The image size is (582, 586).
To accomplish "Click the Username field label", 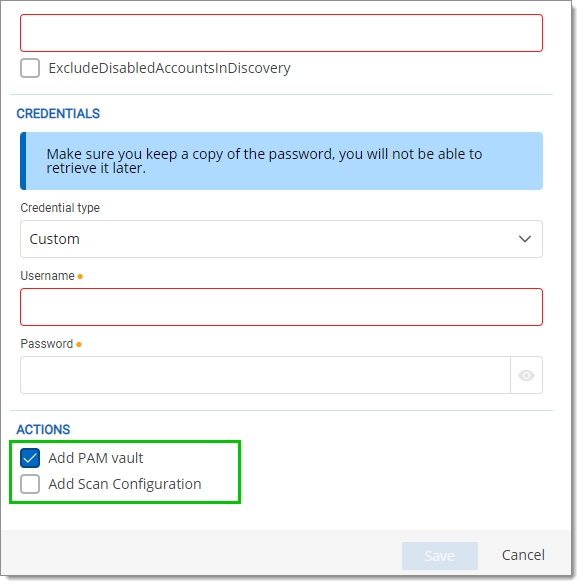I will click(x=47, y=276).
